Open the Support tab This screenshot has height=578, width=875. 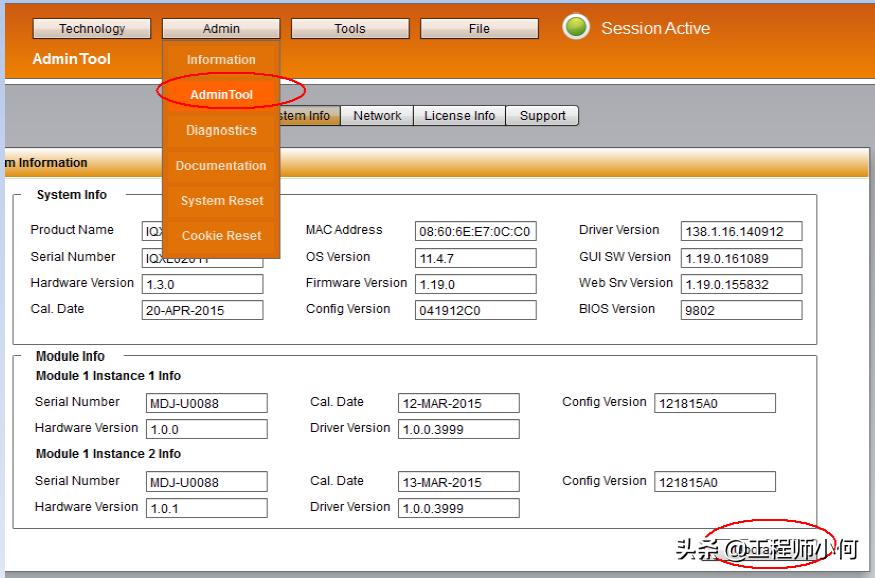tap(543, 116)
